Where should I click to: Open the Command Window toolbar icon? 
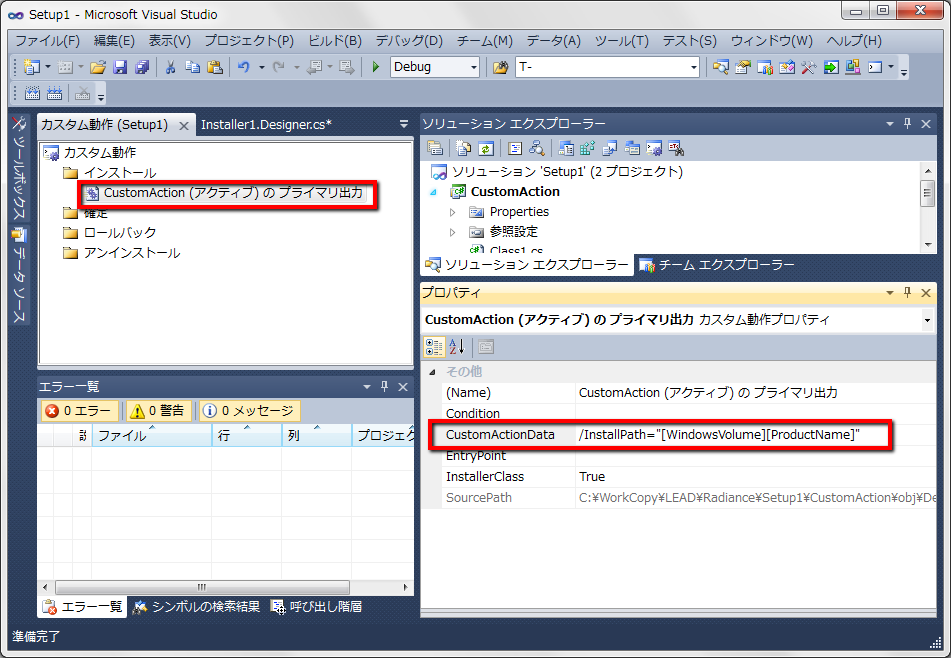[x=875, y=67]
